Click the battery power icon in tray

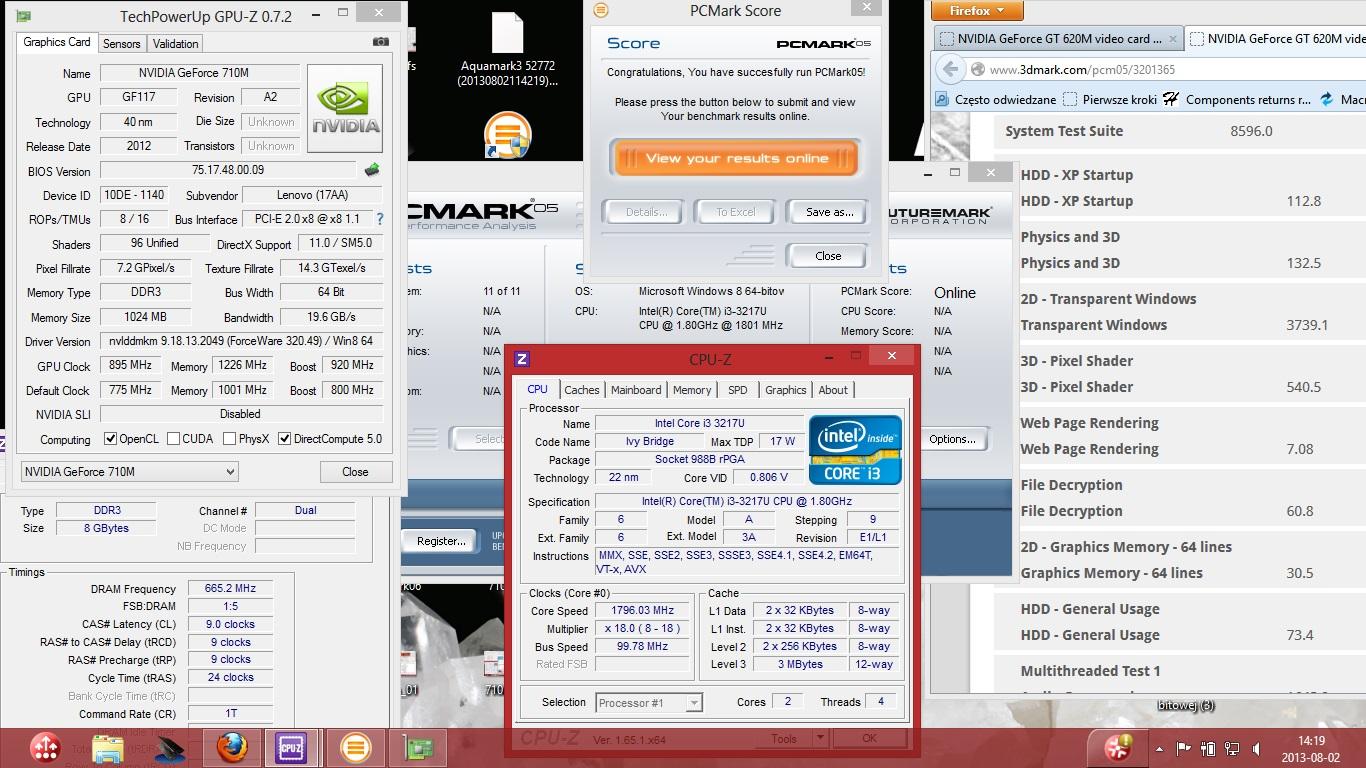1208,748
